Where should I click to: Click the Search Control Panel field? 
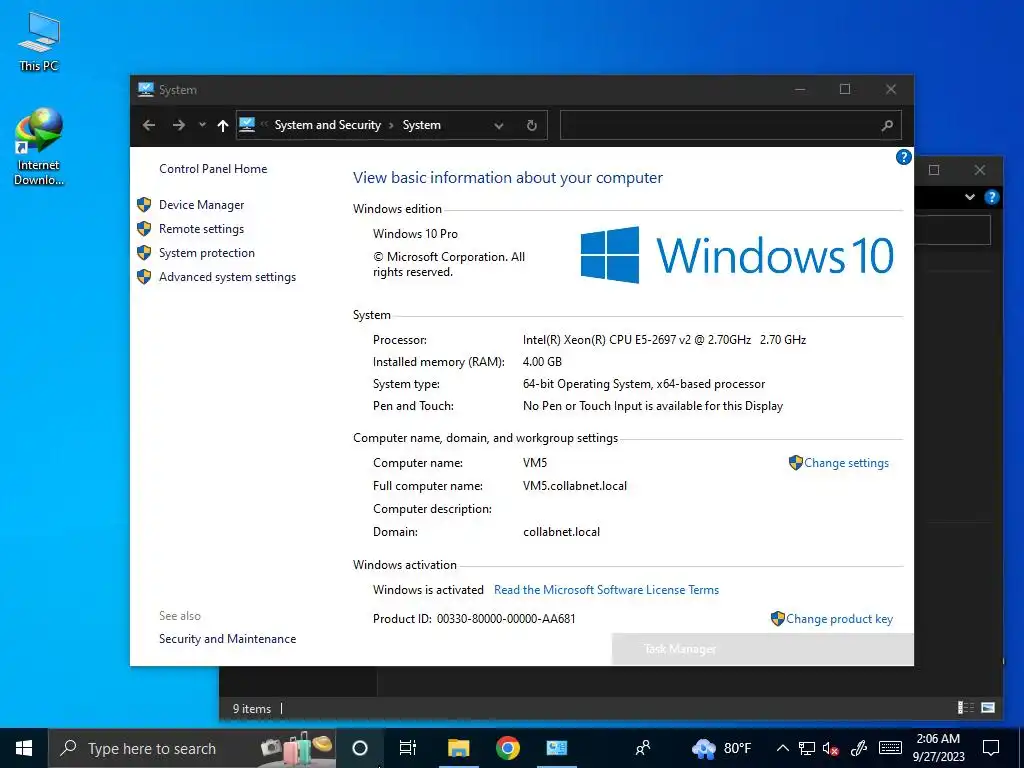pos(731,125)
